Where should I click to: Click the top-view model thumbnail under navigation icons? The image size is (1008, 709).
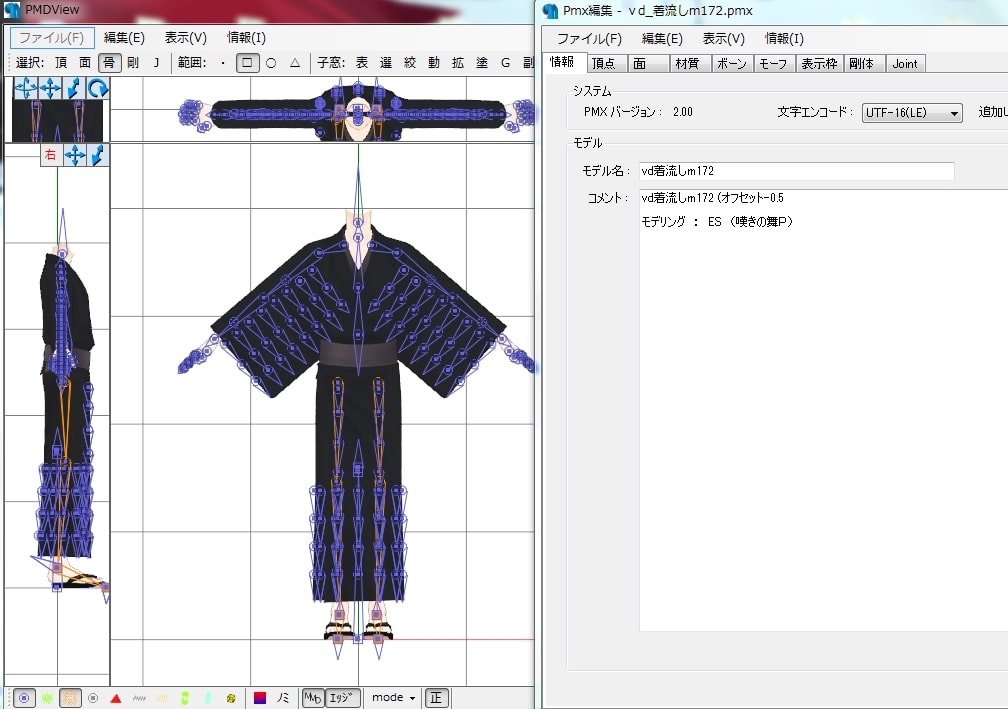point(57,121)
